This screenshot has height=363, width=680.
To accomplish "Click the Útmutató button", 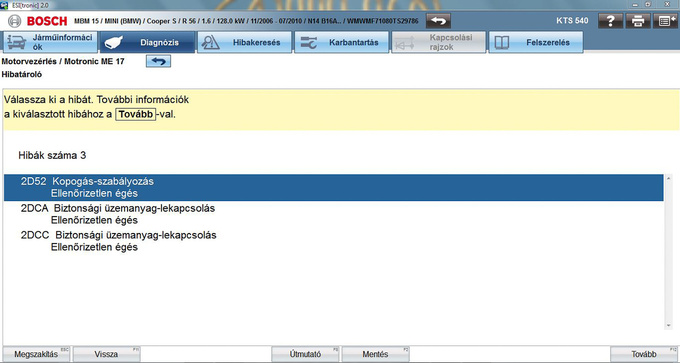I will [305, 354].
